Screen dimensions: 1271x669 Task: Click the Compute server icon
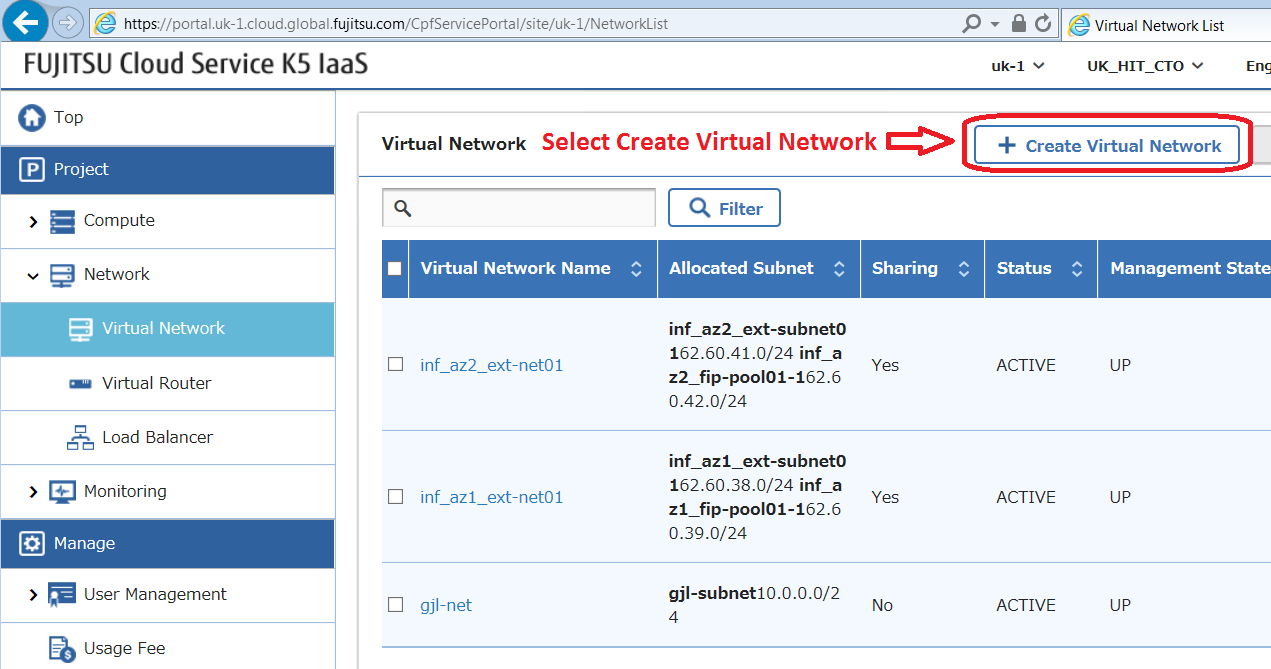[x=62, y=221]
